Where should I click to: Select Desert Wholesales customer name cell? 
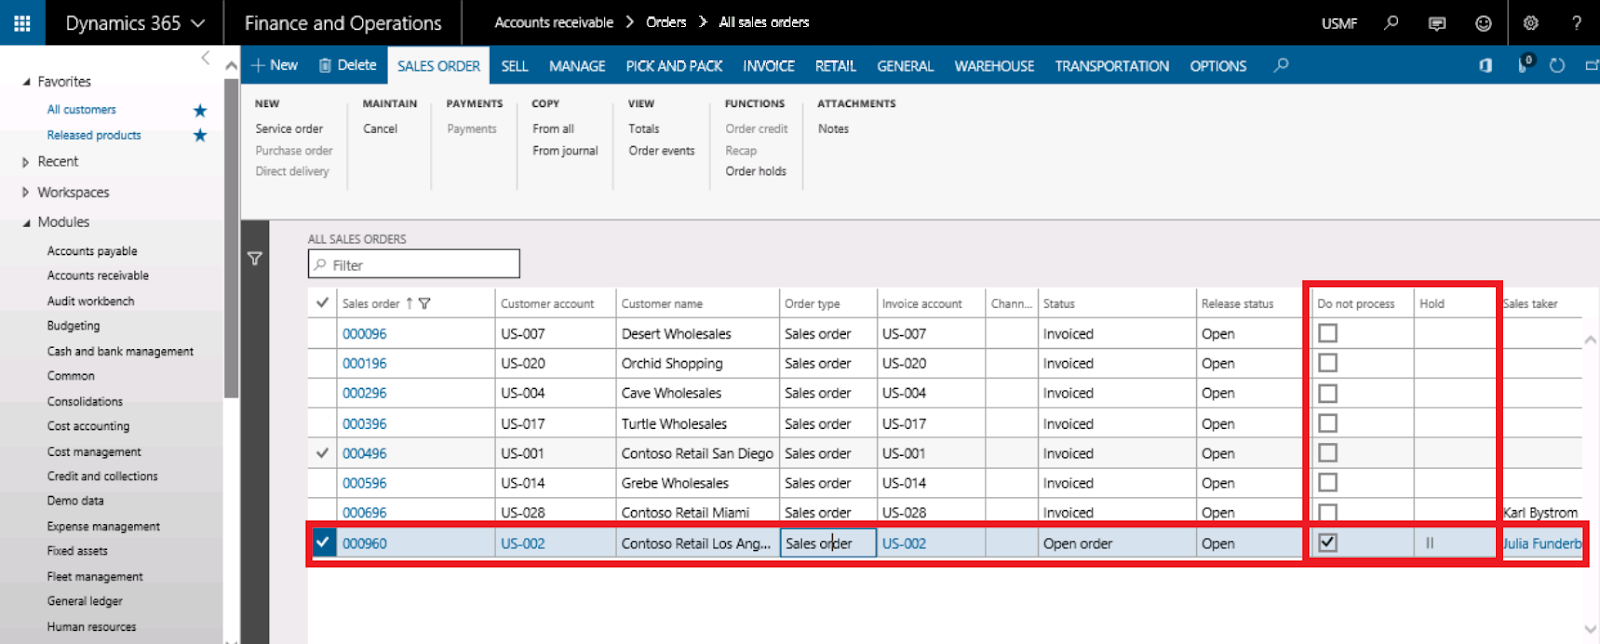click(697, 334)
